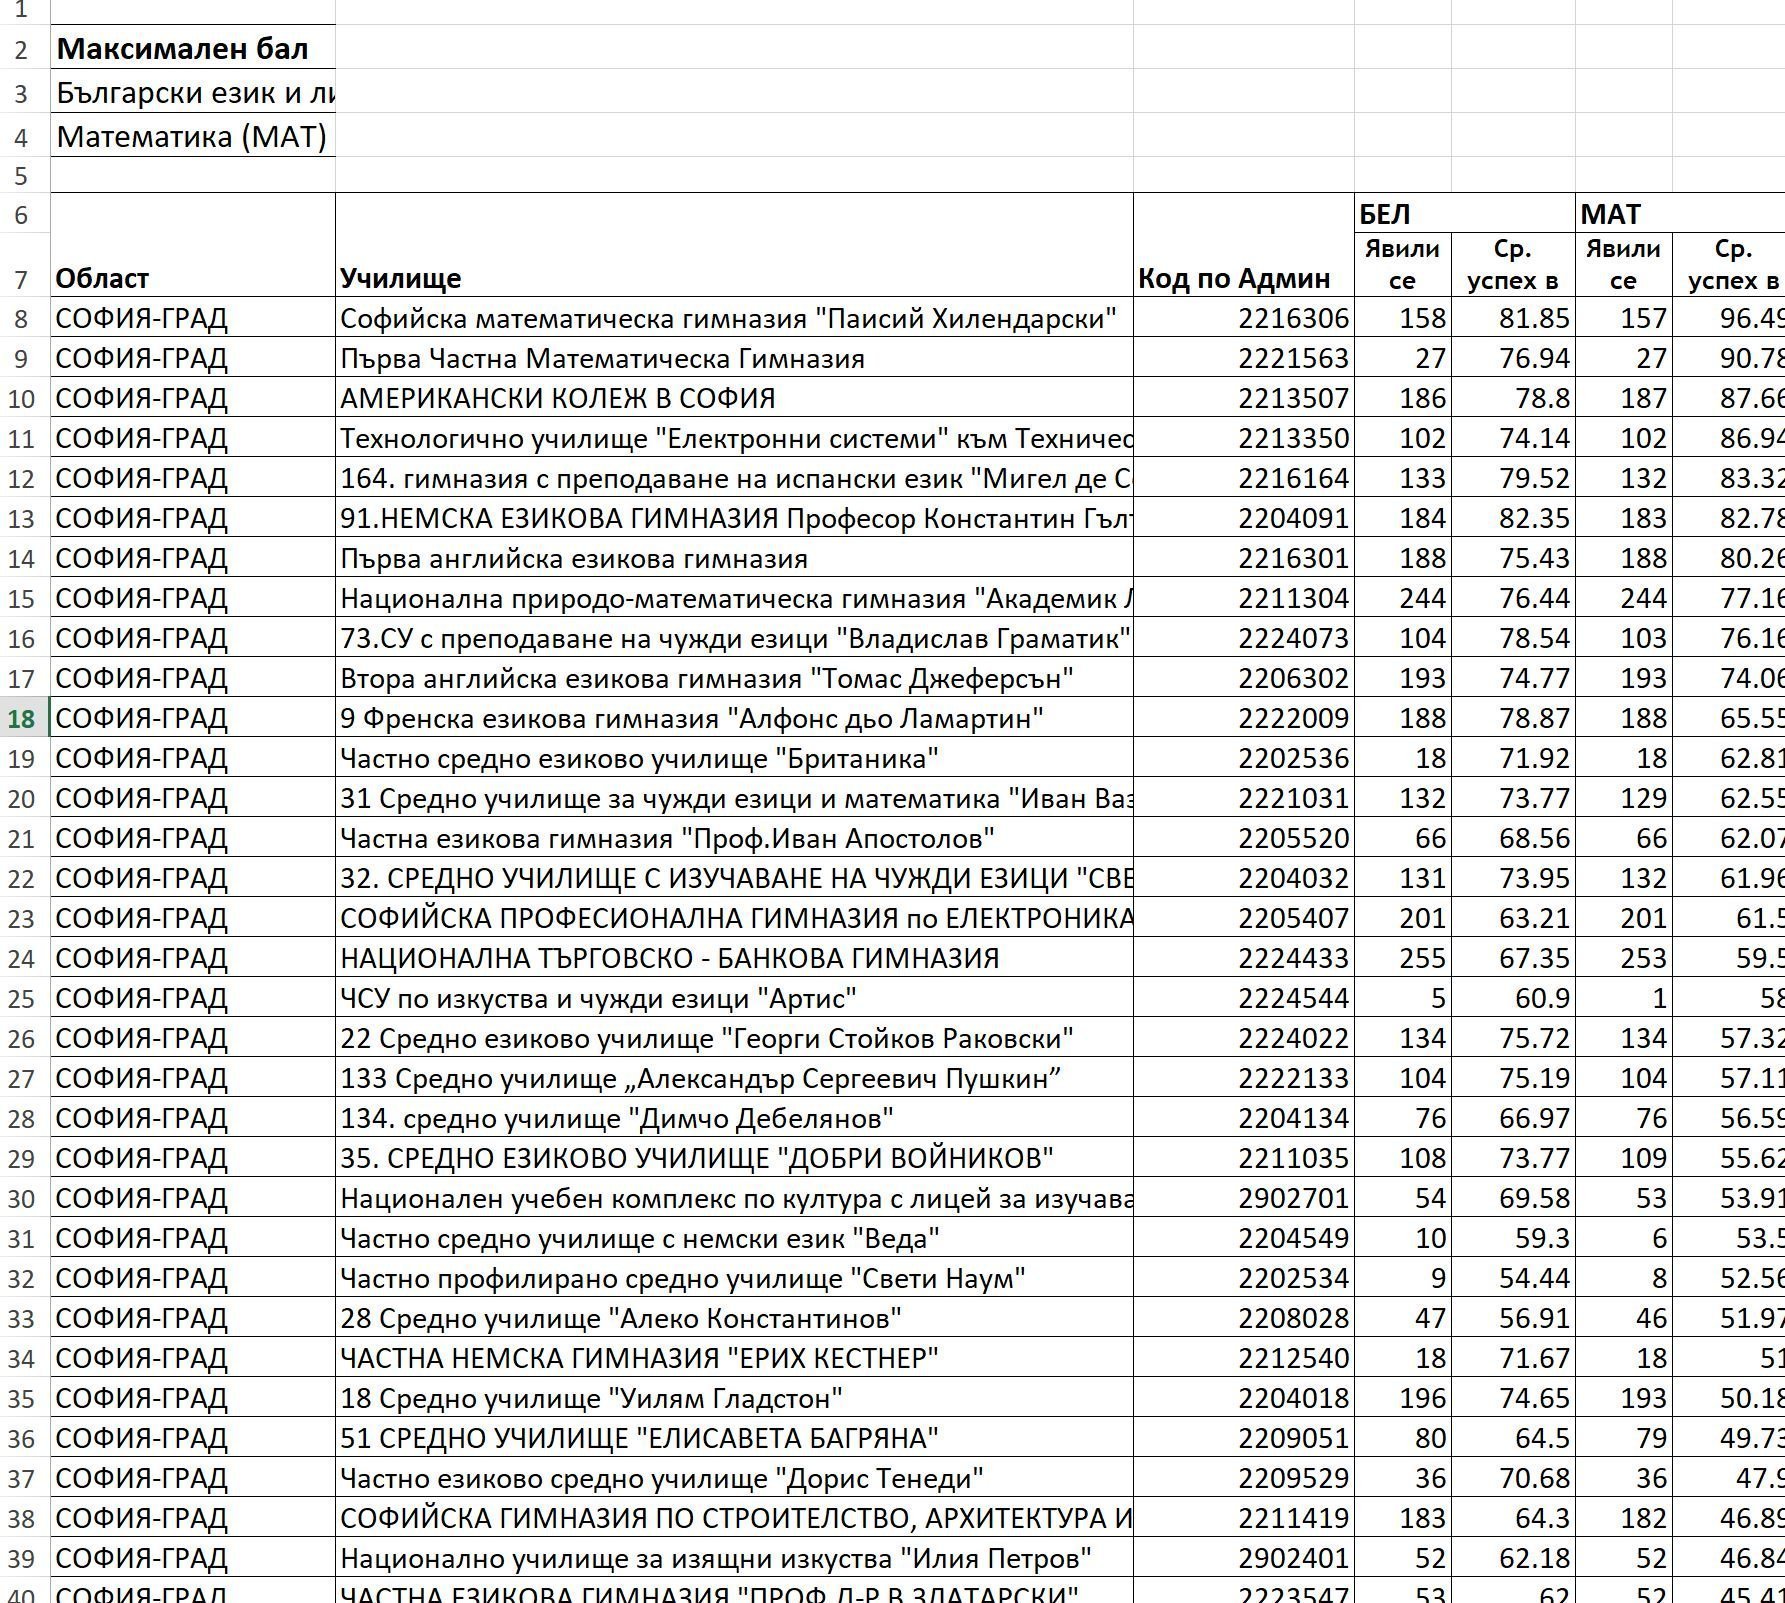Image resolution: width=1785 pixels, height=1603 pixels.
Task: Select the '9 Френска езикова гимназия' cell
Action: coord(734,718)
